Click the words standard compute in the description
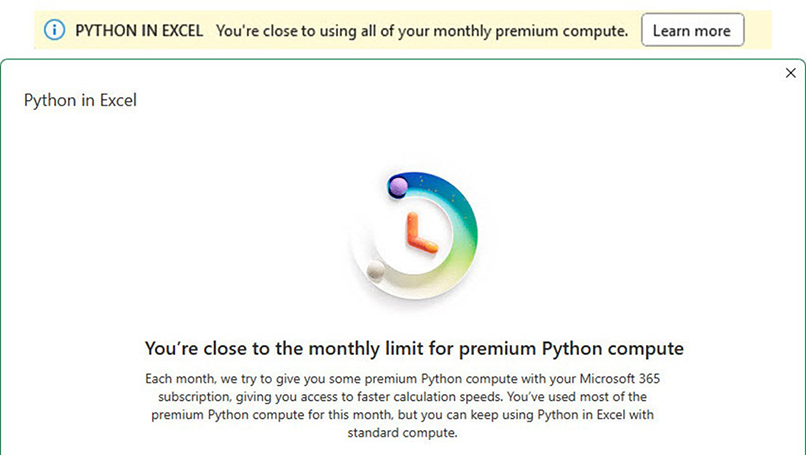This screenshot has width=806, height=455. tap(402, 433)
